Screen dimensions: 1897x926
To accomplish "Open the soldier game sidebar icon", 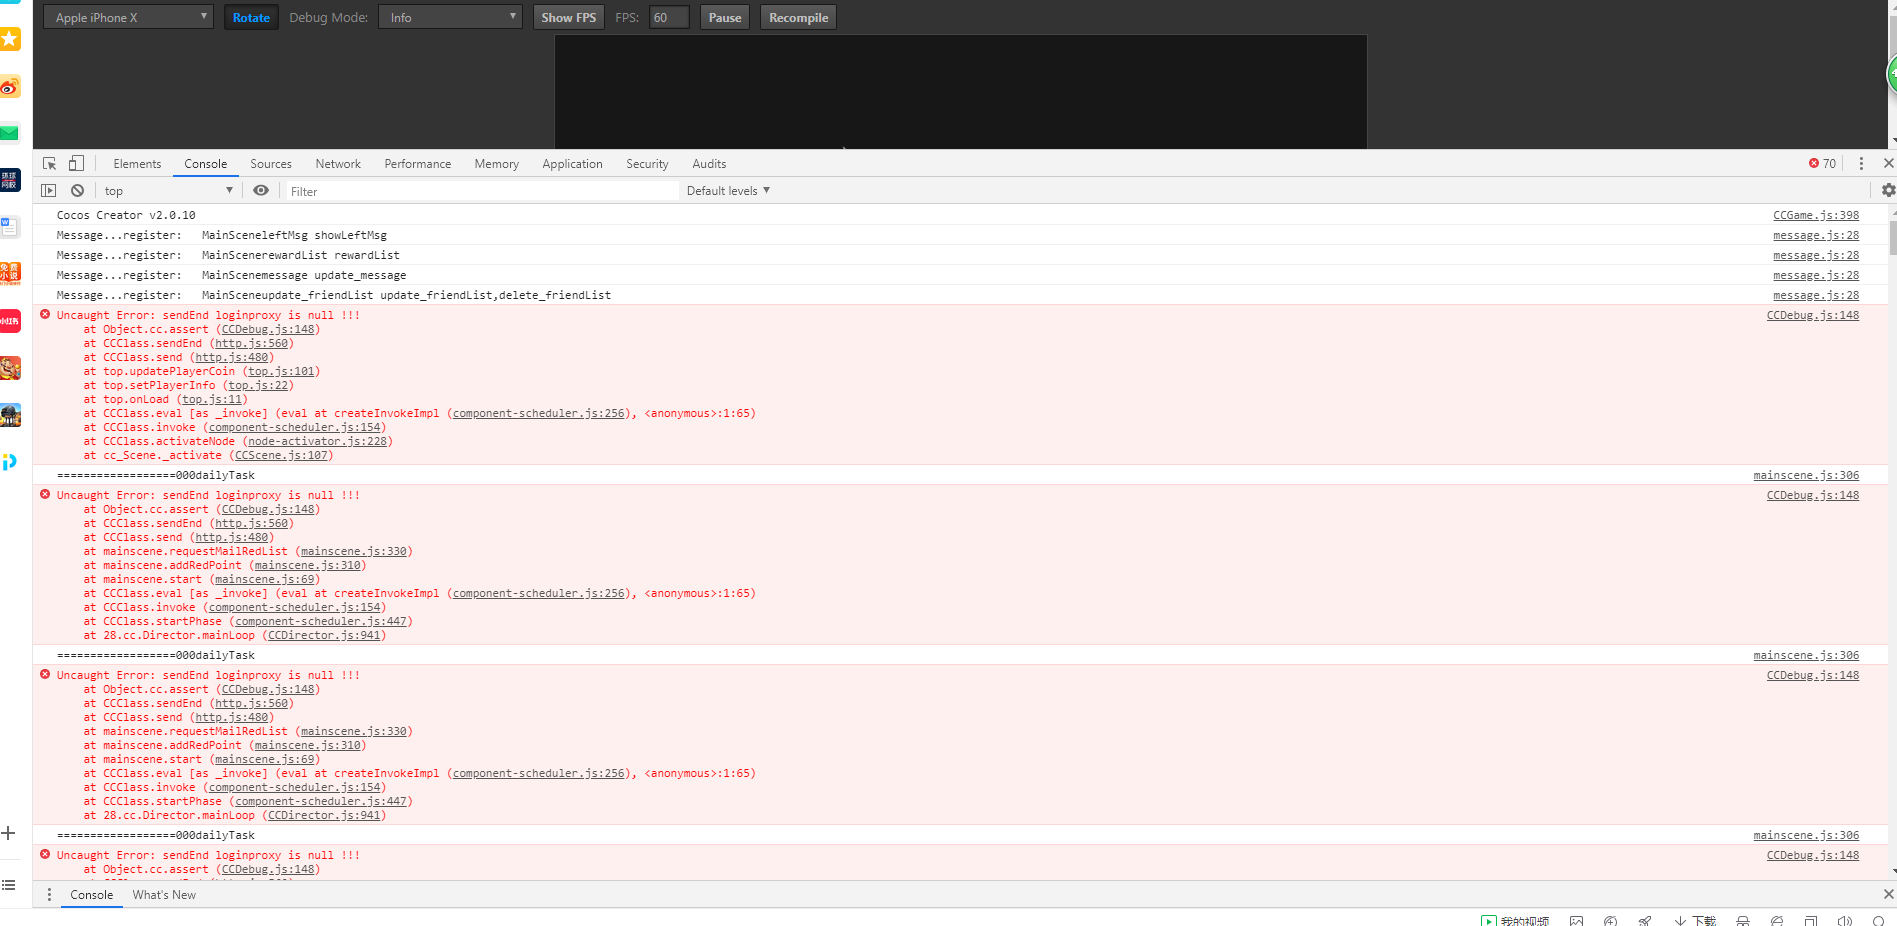I will (x=10, y=415).
